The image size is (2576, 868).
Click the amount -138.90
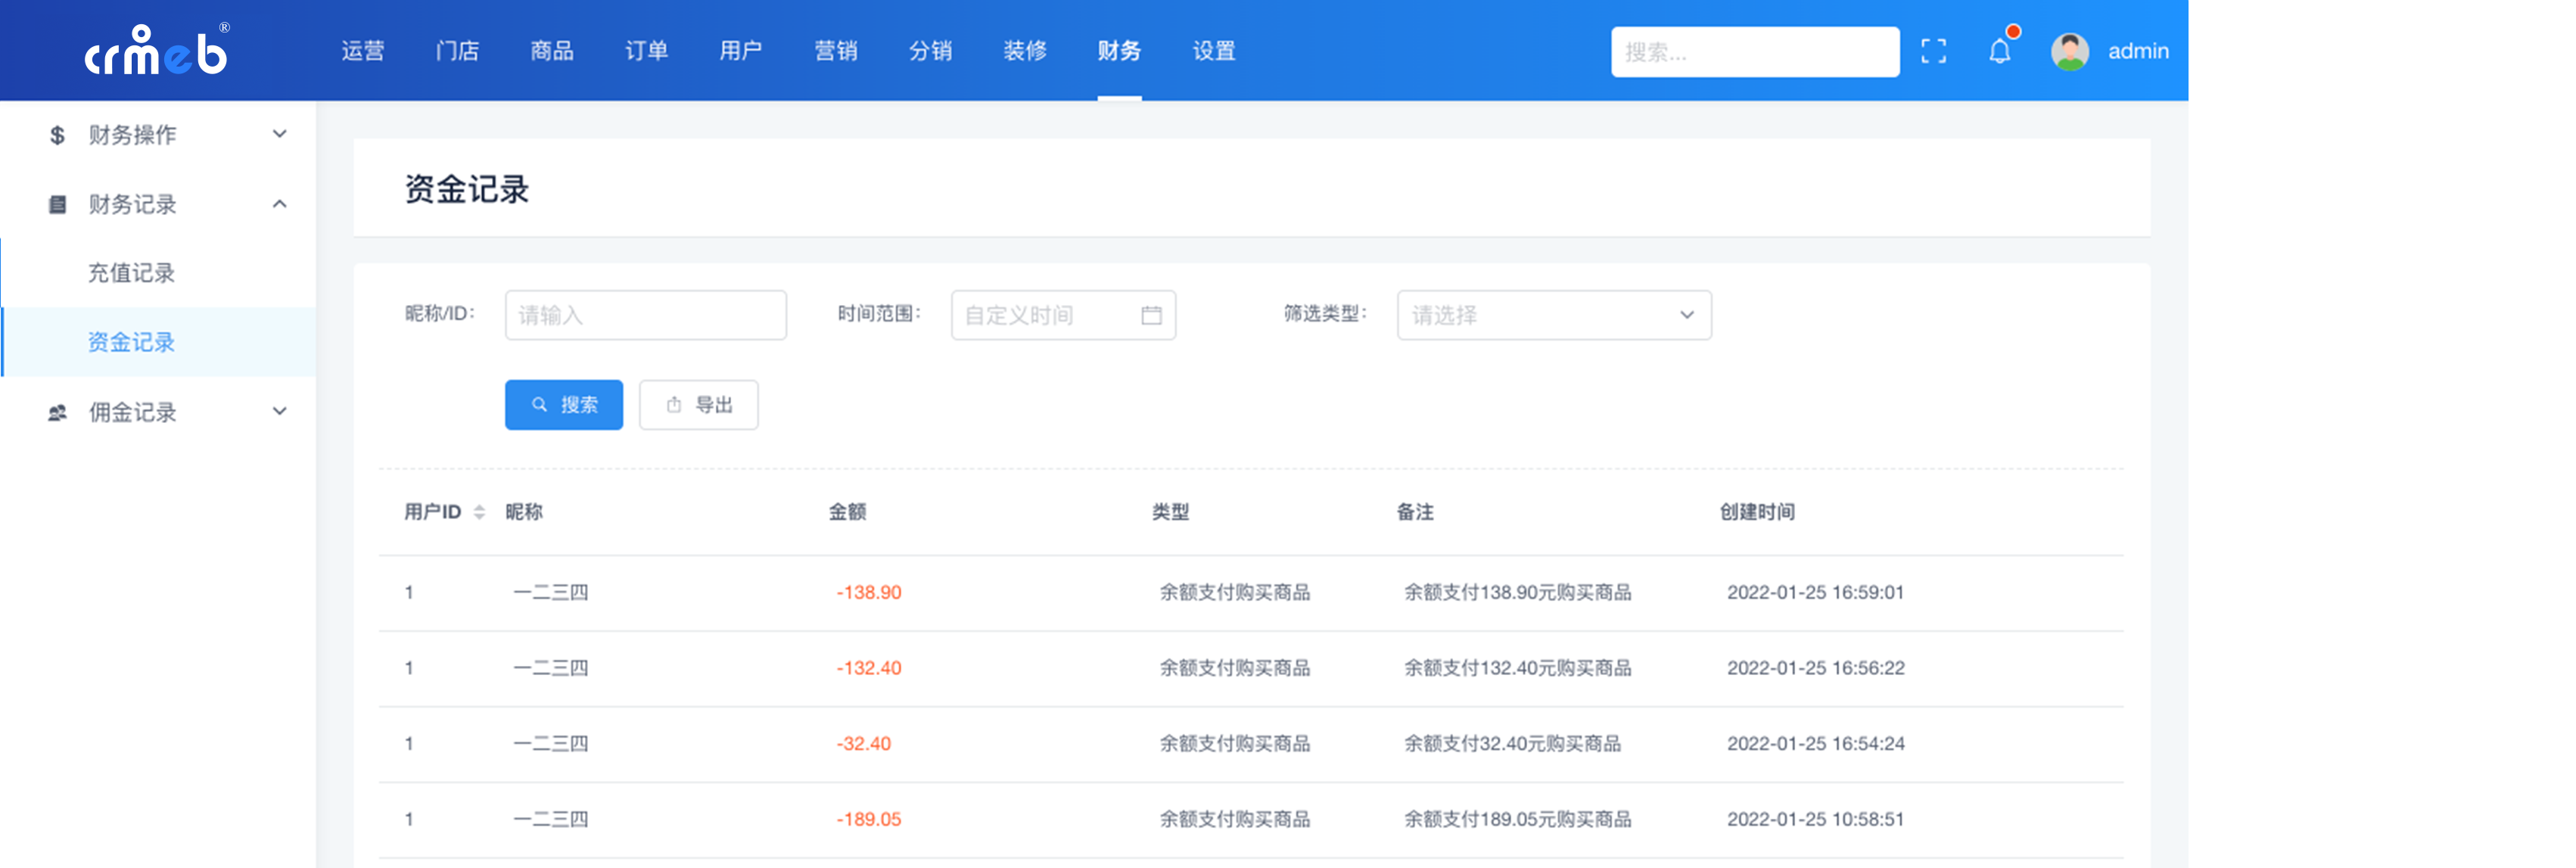coord(869,592)
